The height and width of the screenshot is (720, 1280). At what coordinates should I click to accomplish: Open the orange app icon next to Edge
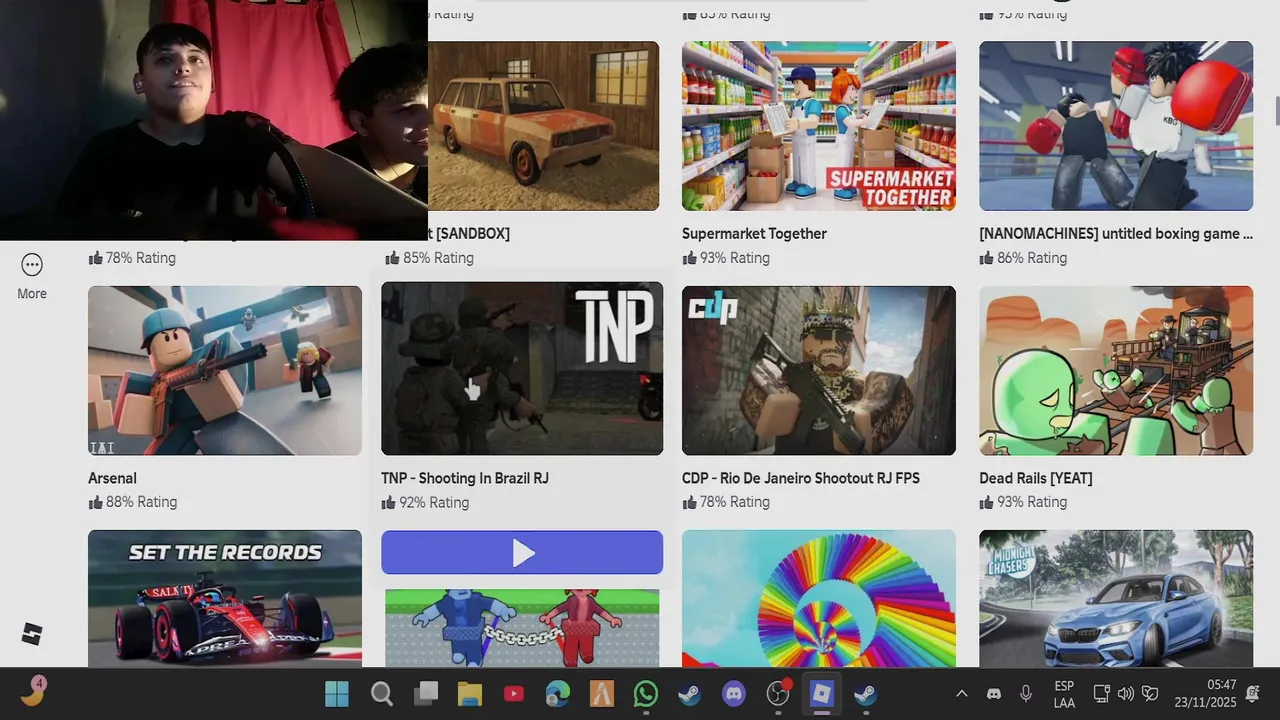click(602, 693)
